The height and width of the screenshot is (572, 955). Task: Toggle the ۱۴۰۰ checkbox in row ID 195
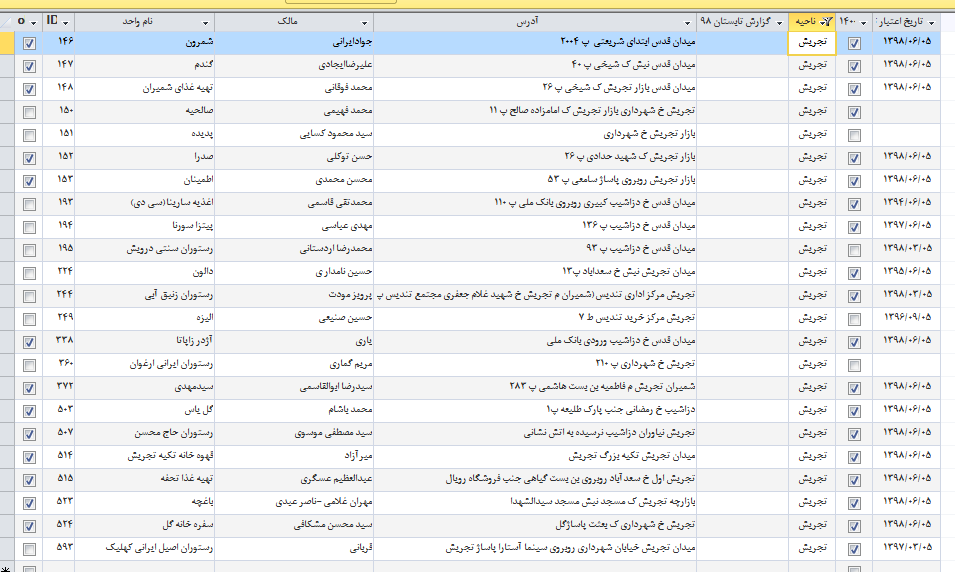854,250
